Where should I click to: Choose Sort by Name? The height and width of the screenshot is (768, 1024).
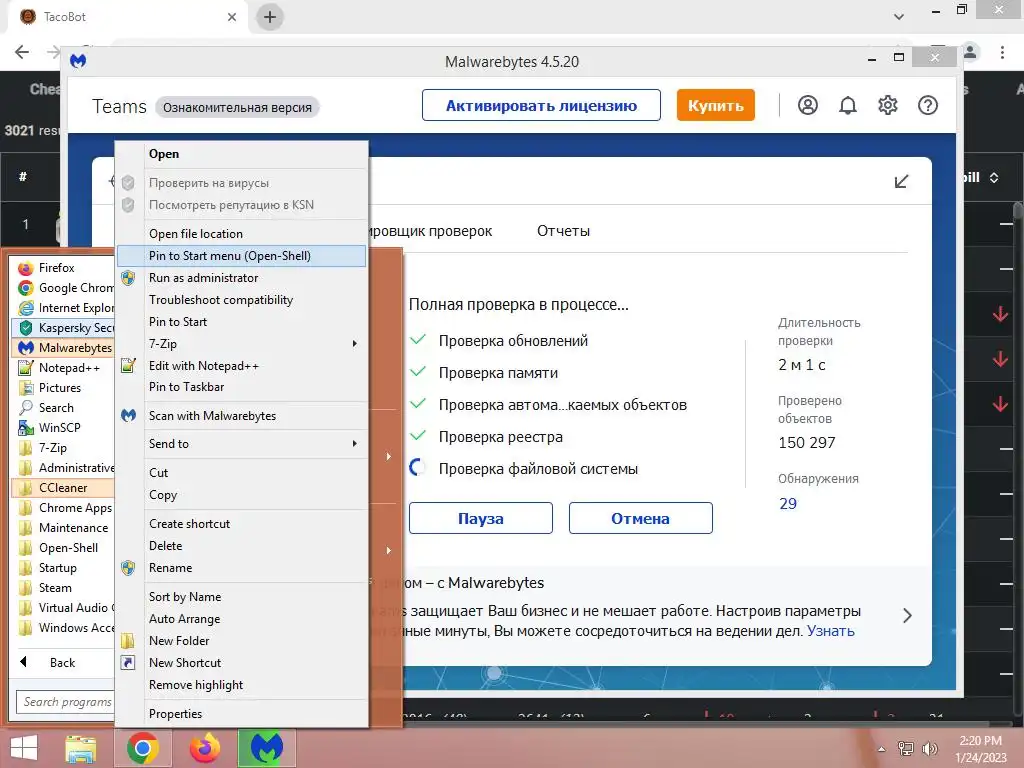pyautogui.click(x=241, y=597)
